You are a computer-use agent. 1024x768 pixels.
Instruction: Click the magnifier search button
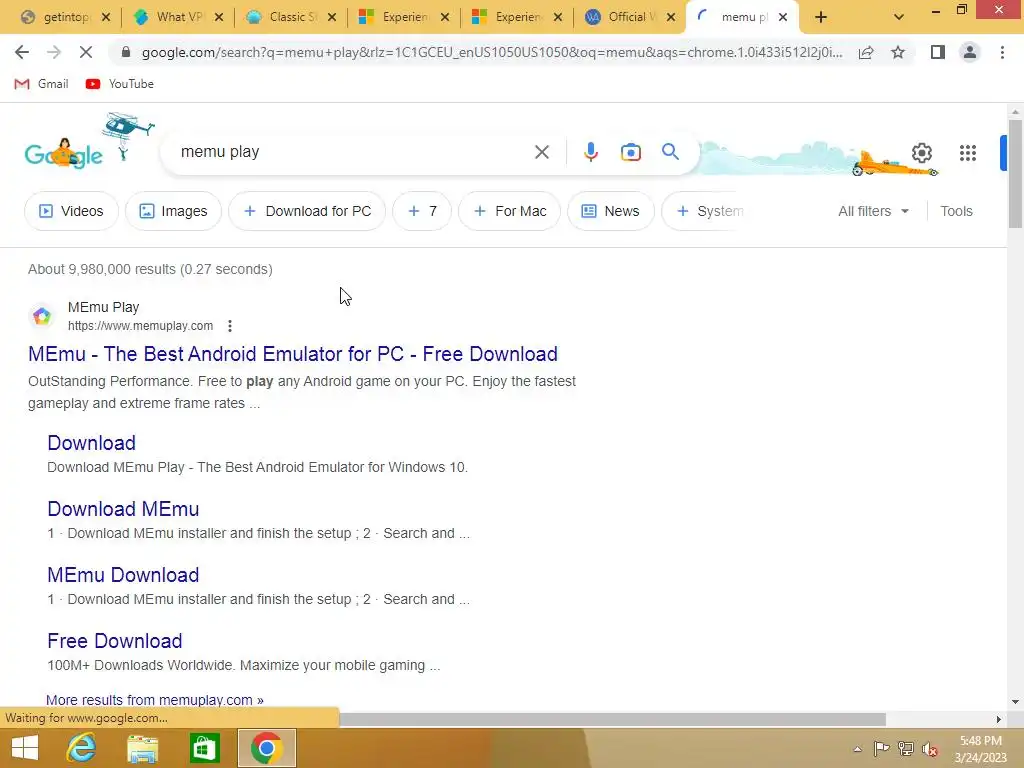pos(670,152)
